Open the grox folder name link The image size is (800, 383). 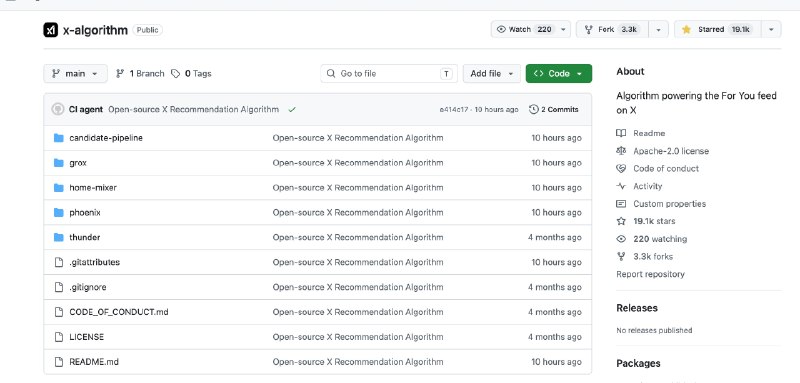point(78,163)
